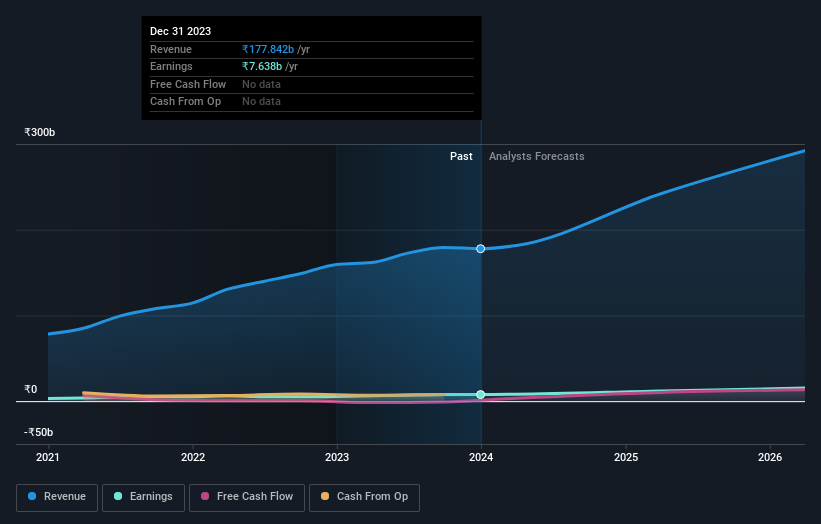The image size is (821, 524).
Task: Click Free Cash Flow row in tooltip
Action: [312, 84]
